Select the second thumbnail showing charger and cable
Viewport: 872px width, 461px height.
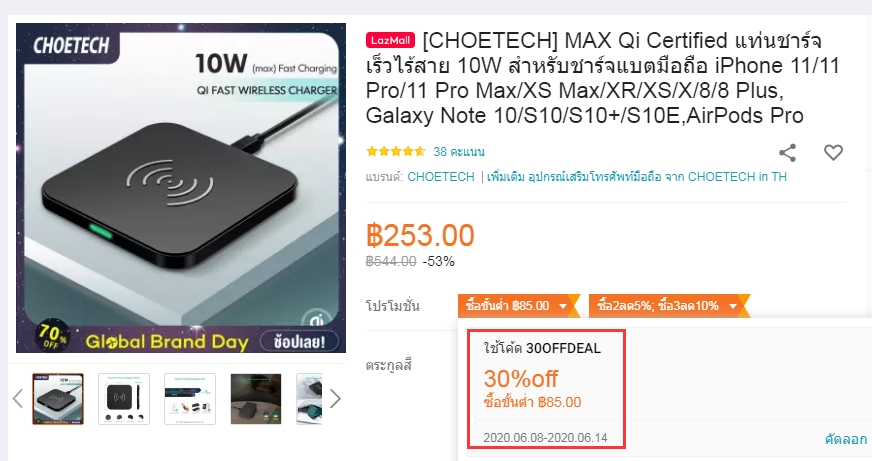pos(124,399)
